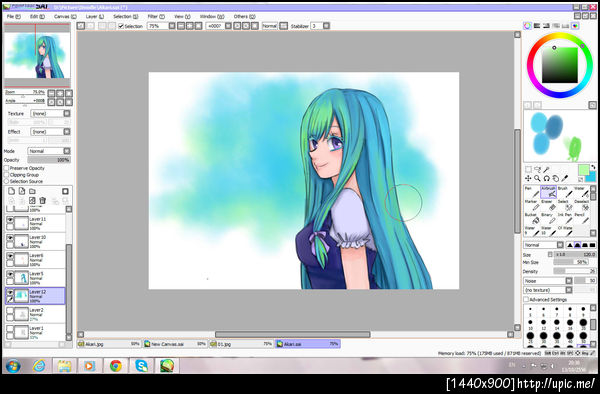Open Skype from the taskbar
The width and height of the screenshot is (600, 394).
141,366
